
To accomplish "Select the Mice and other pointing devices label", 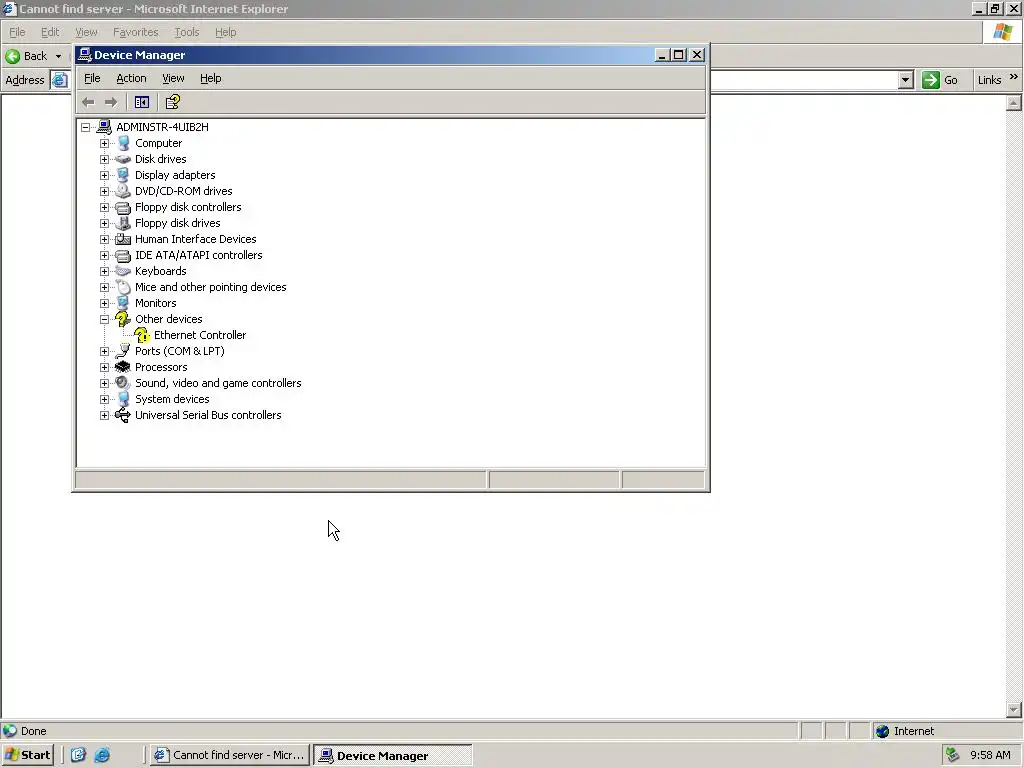I will pyautogui.click(x=210, y=287).
